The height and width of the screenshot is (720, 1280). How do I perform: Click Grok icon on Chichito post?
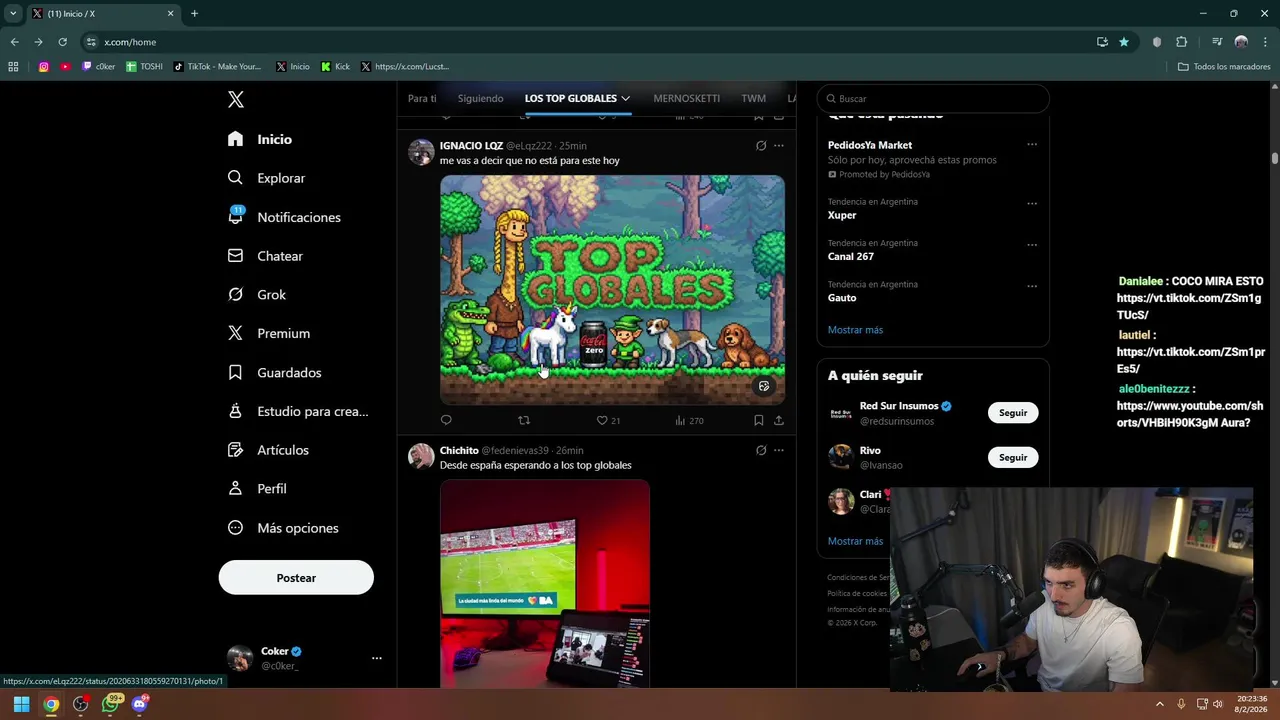coord(761,451)
